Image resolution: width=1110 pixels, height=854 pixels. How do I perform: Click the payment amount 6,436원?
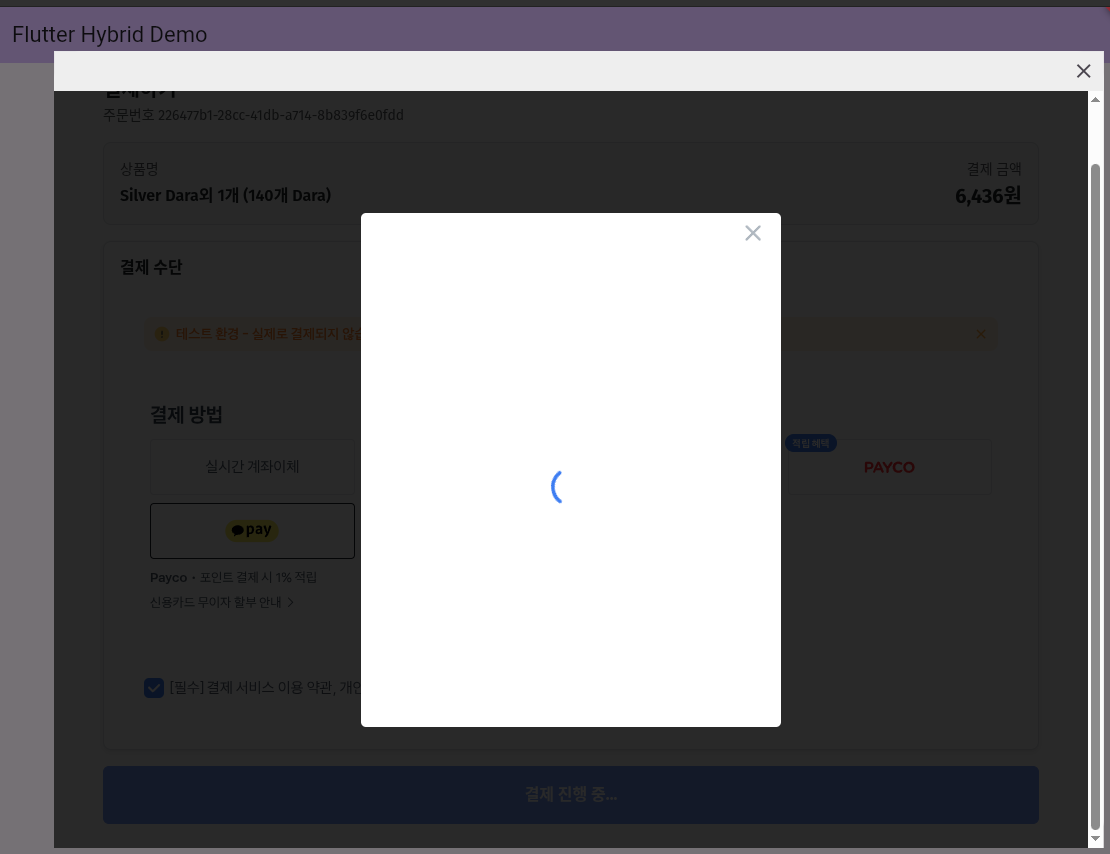coord(988,196)
